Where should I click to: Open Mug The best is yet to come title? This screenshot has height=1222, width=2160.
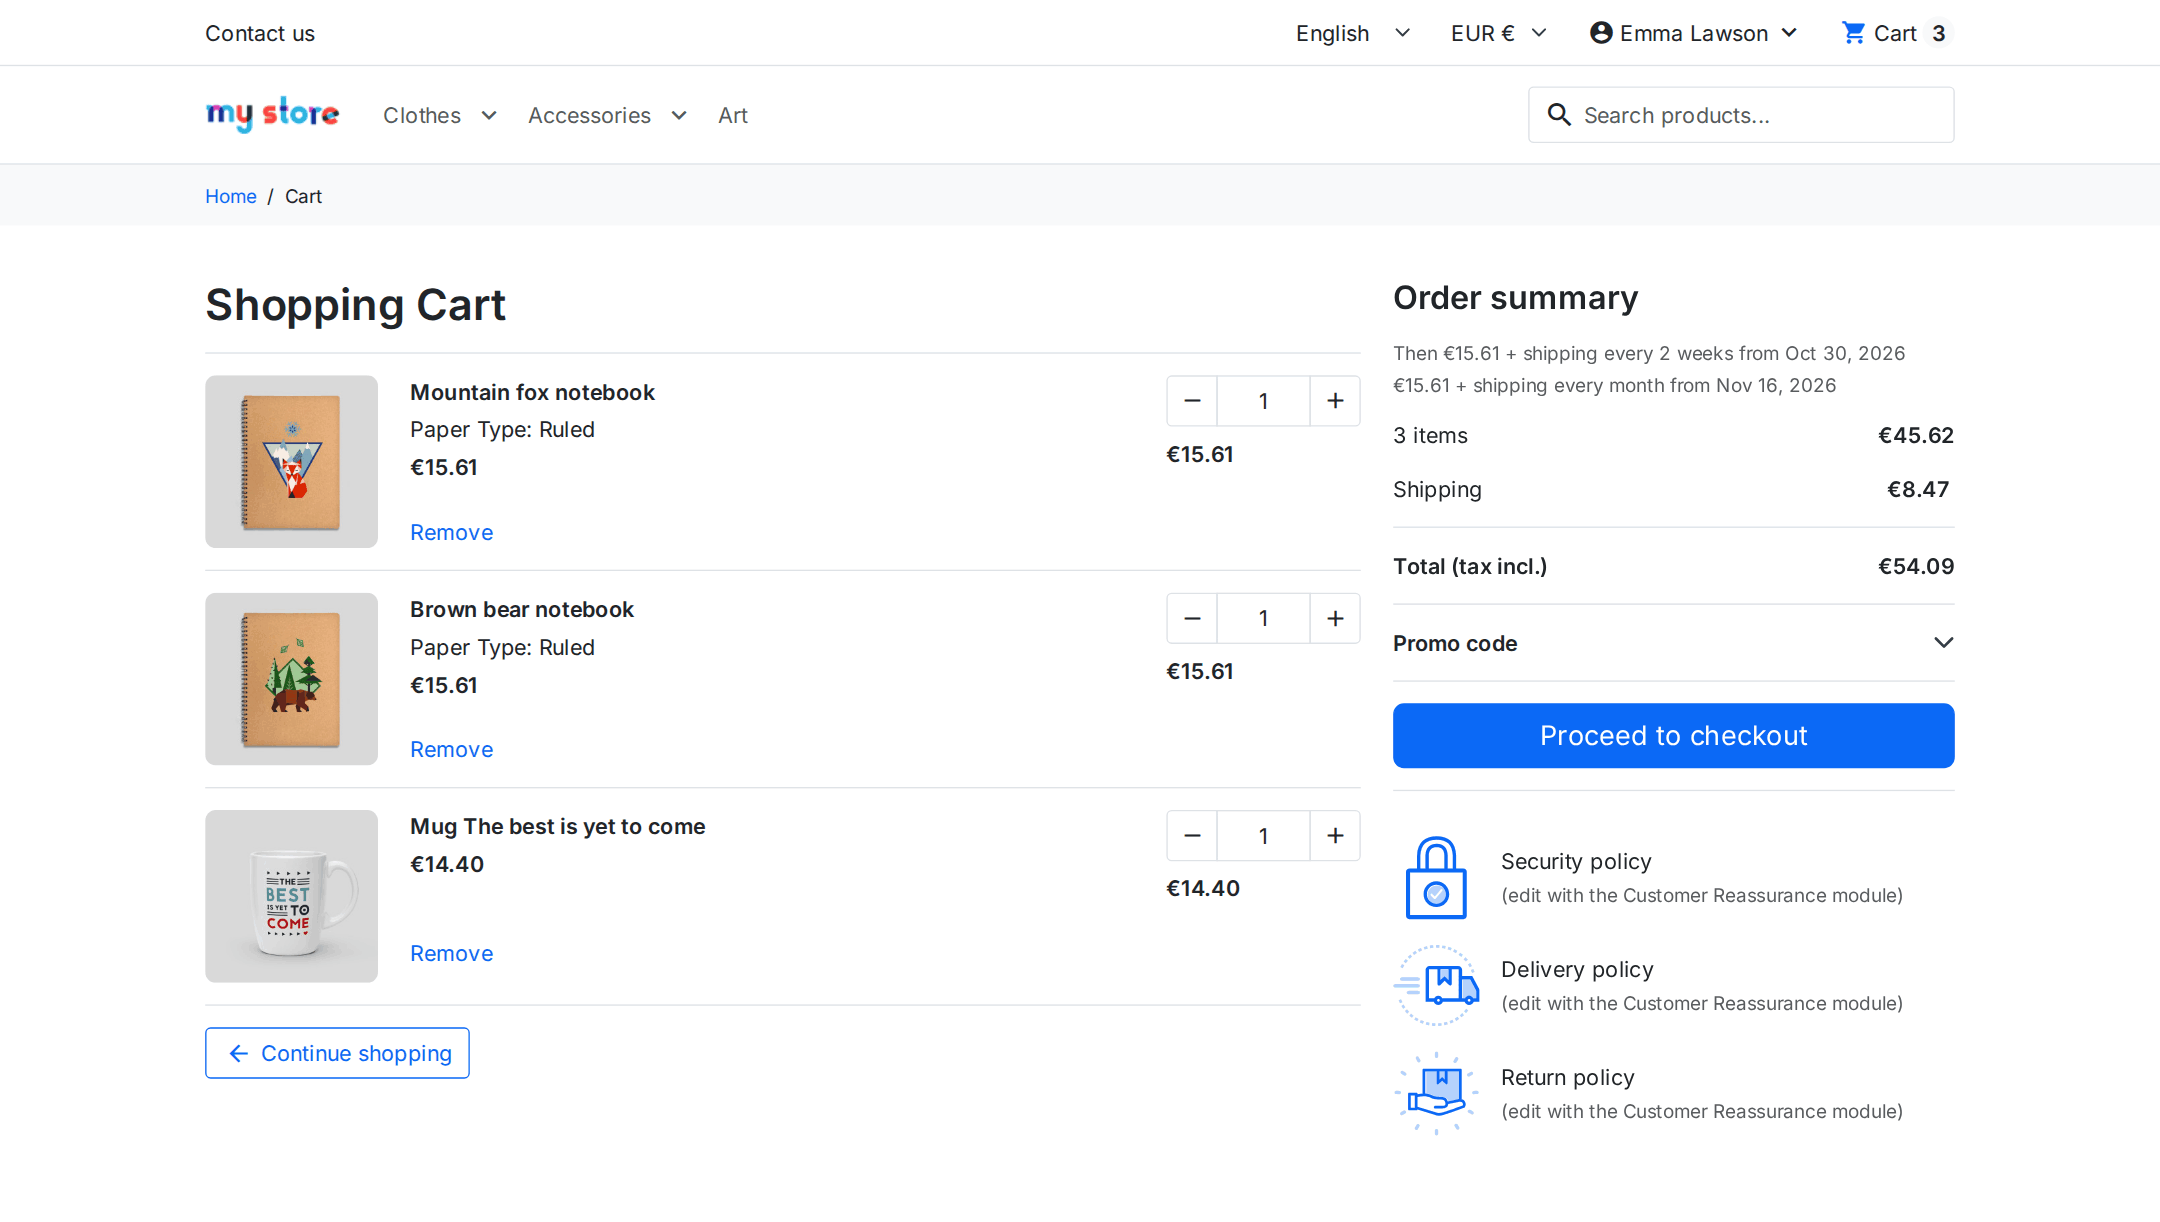[x=557, y=826]
